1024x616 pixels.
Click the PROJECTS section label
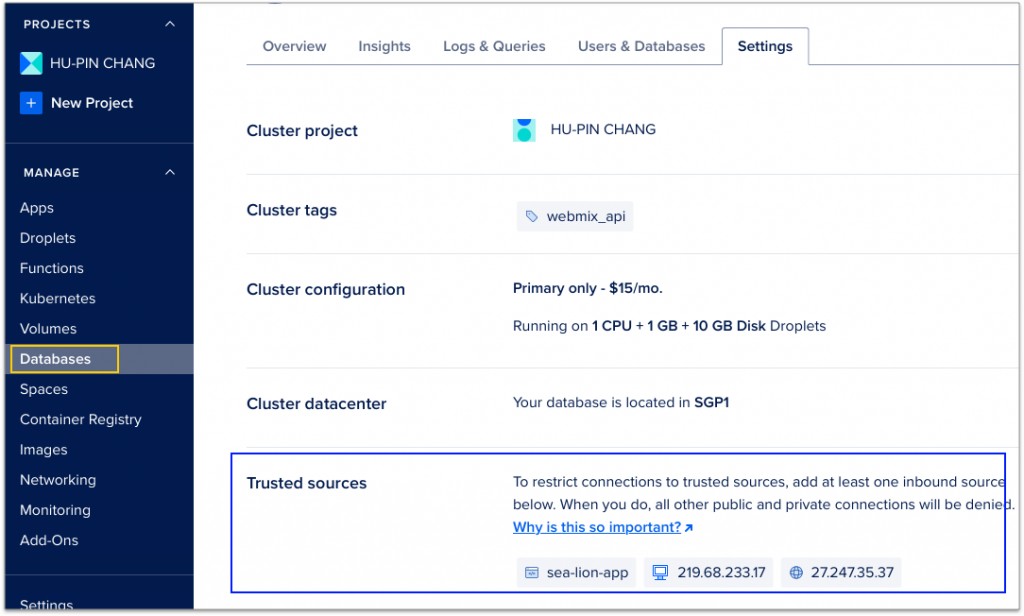[x=57, y=24]
